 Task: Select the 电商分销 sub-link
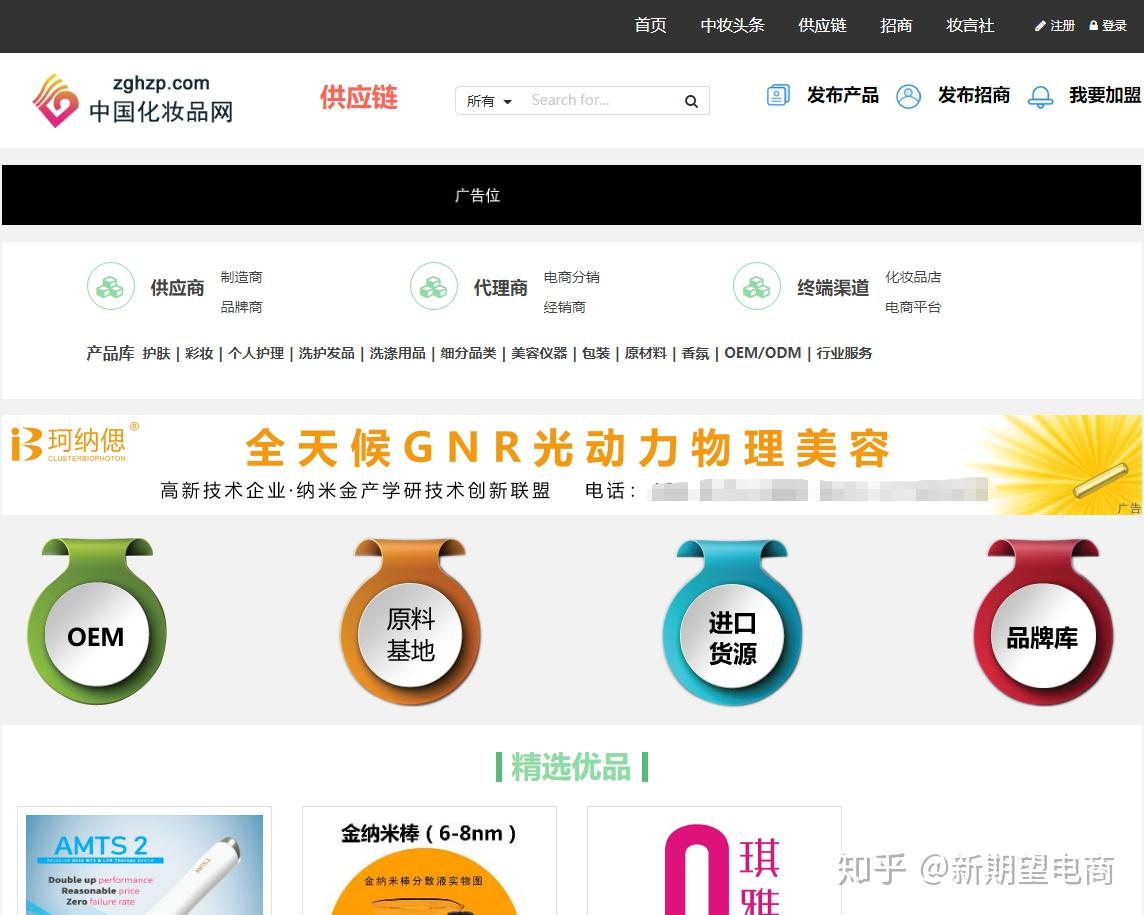click(571, 277)
